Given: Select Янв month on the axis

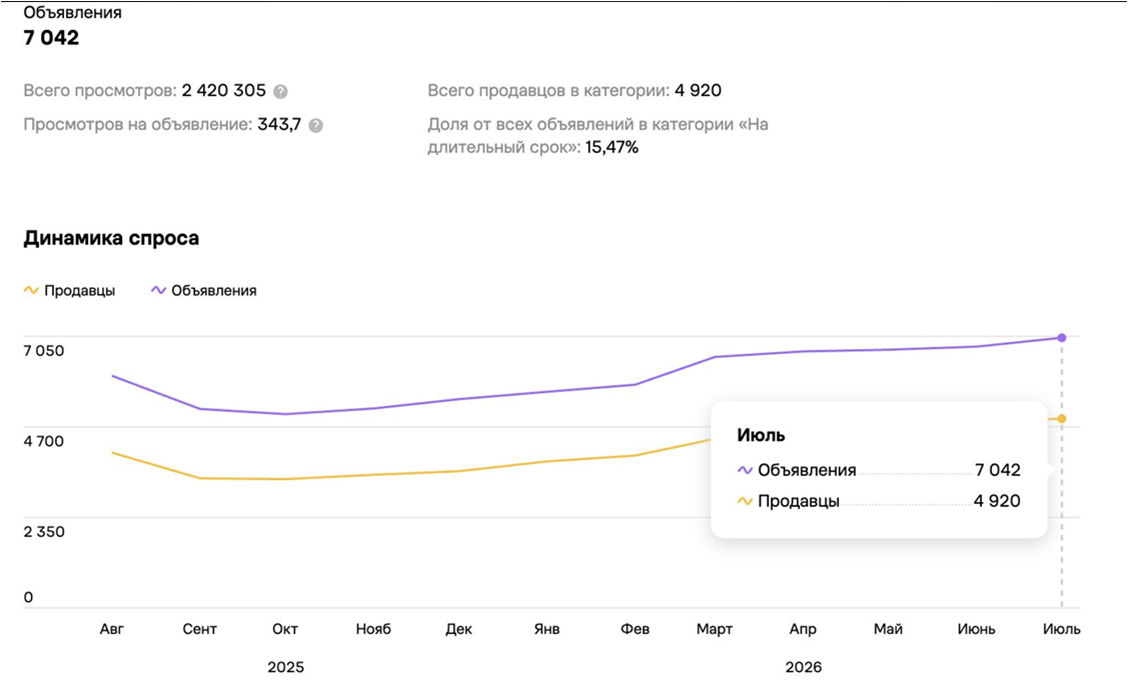Looking at the screenshot, I should tap(547, 629).
